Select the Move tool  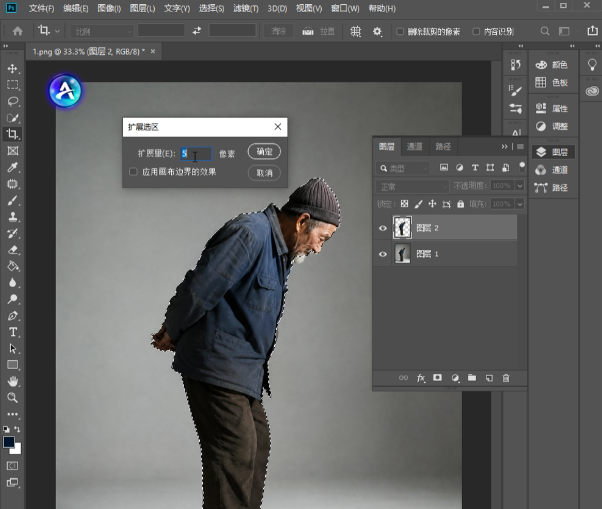12,68
